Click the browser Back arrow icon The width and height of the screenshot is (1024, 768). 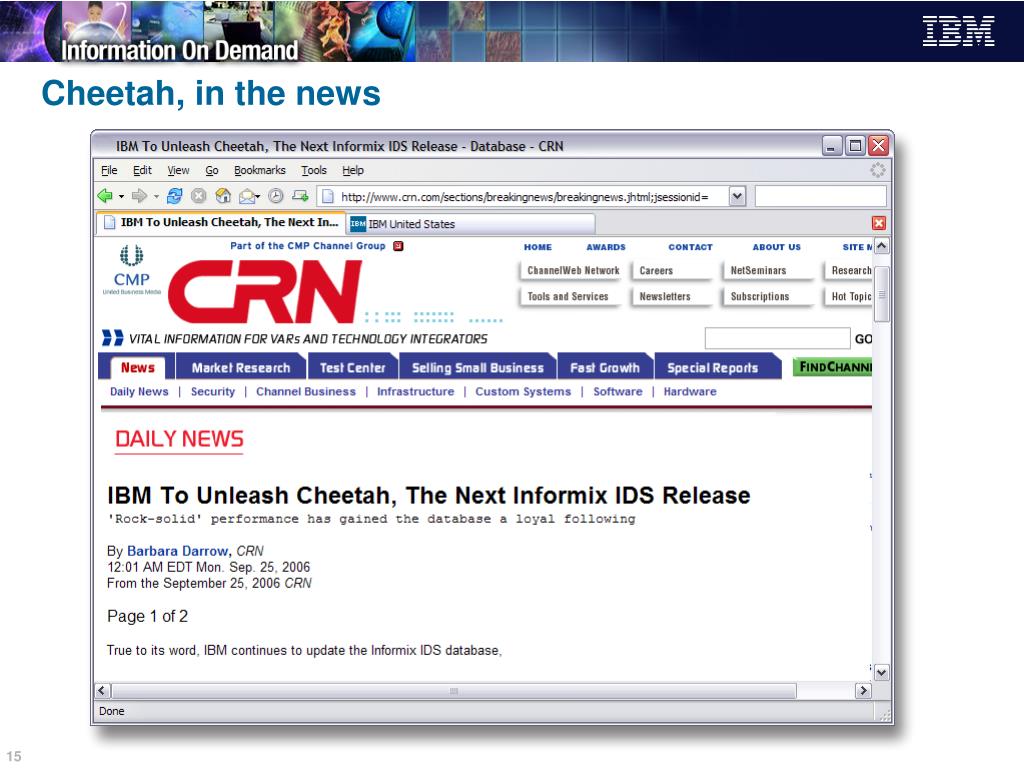tap(104, 196)
